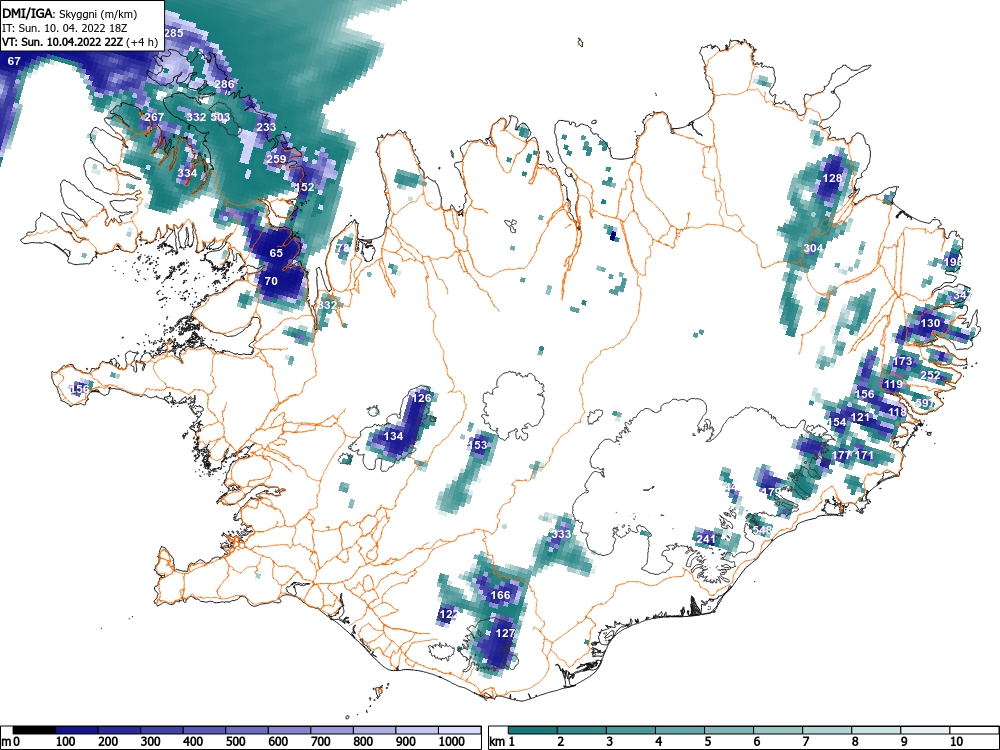
Task: Click the visibility value '78' on the map
Action: point(343,247)
